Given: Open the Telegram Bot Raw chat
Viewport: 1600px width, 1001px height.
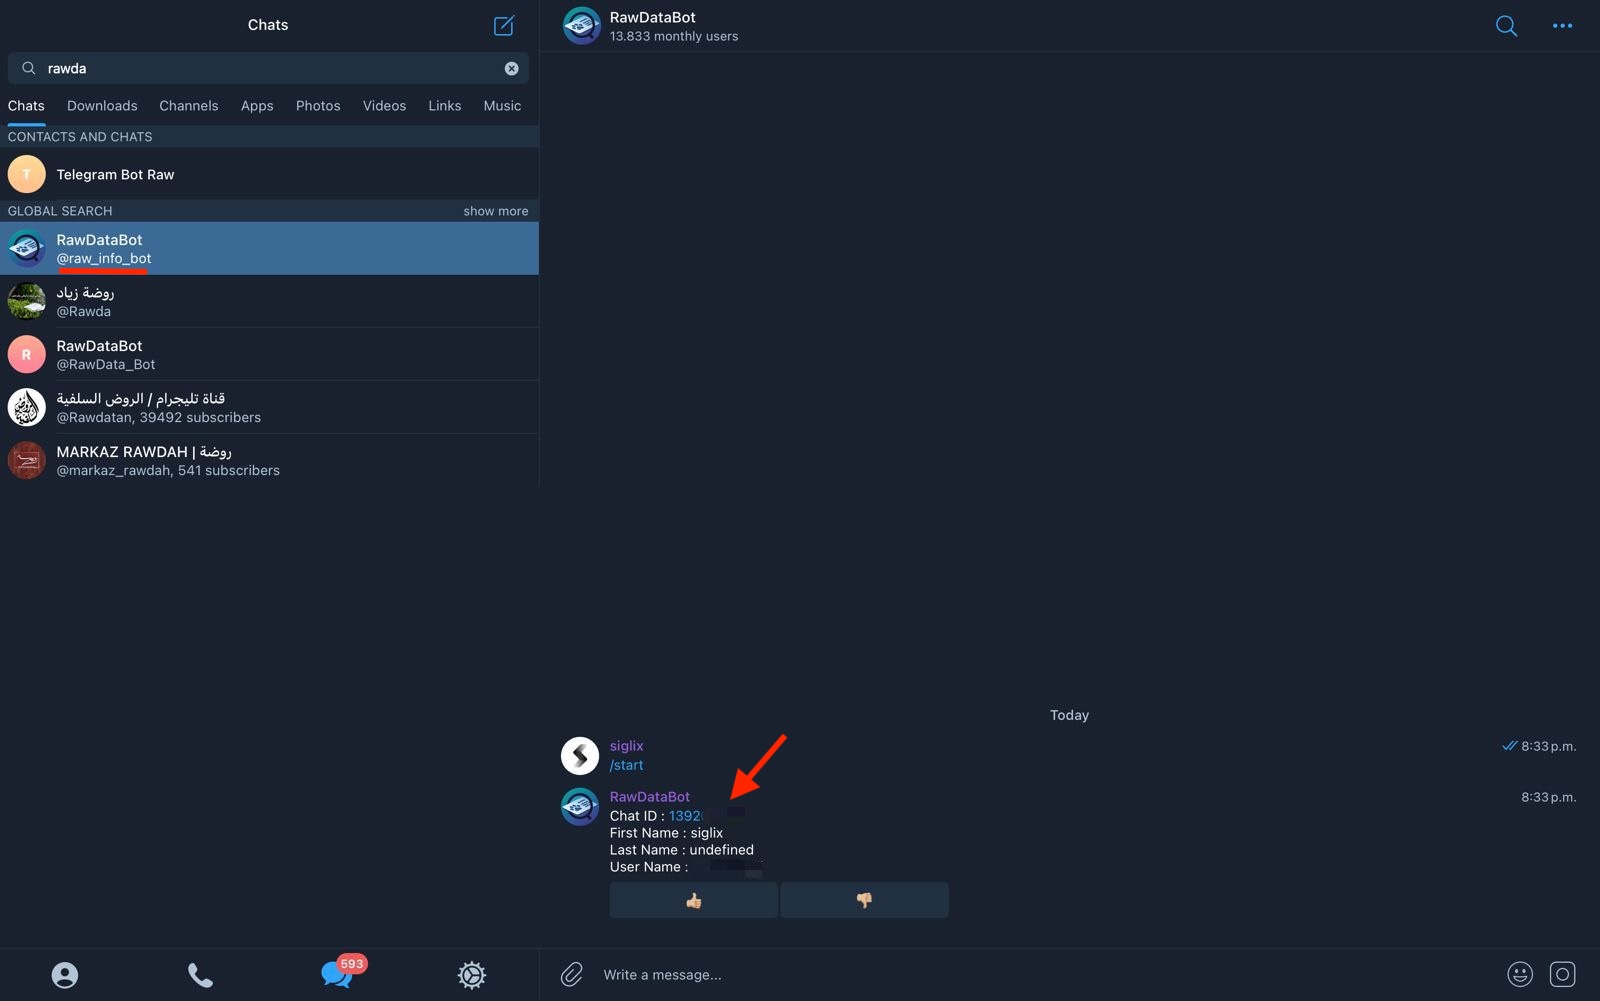Looking at the screenshot, I should click(x=269, y=174).
